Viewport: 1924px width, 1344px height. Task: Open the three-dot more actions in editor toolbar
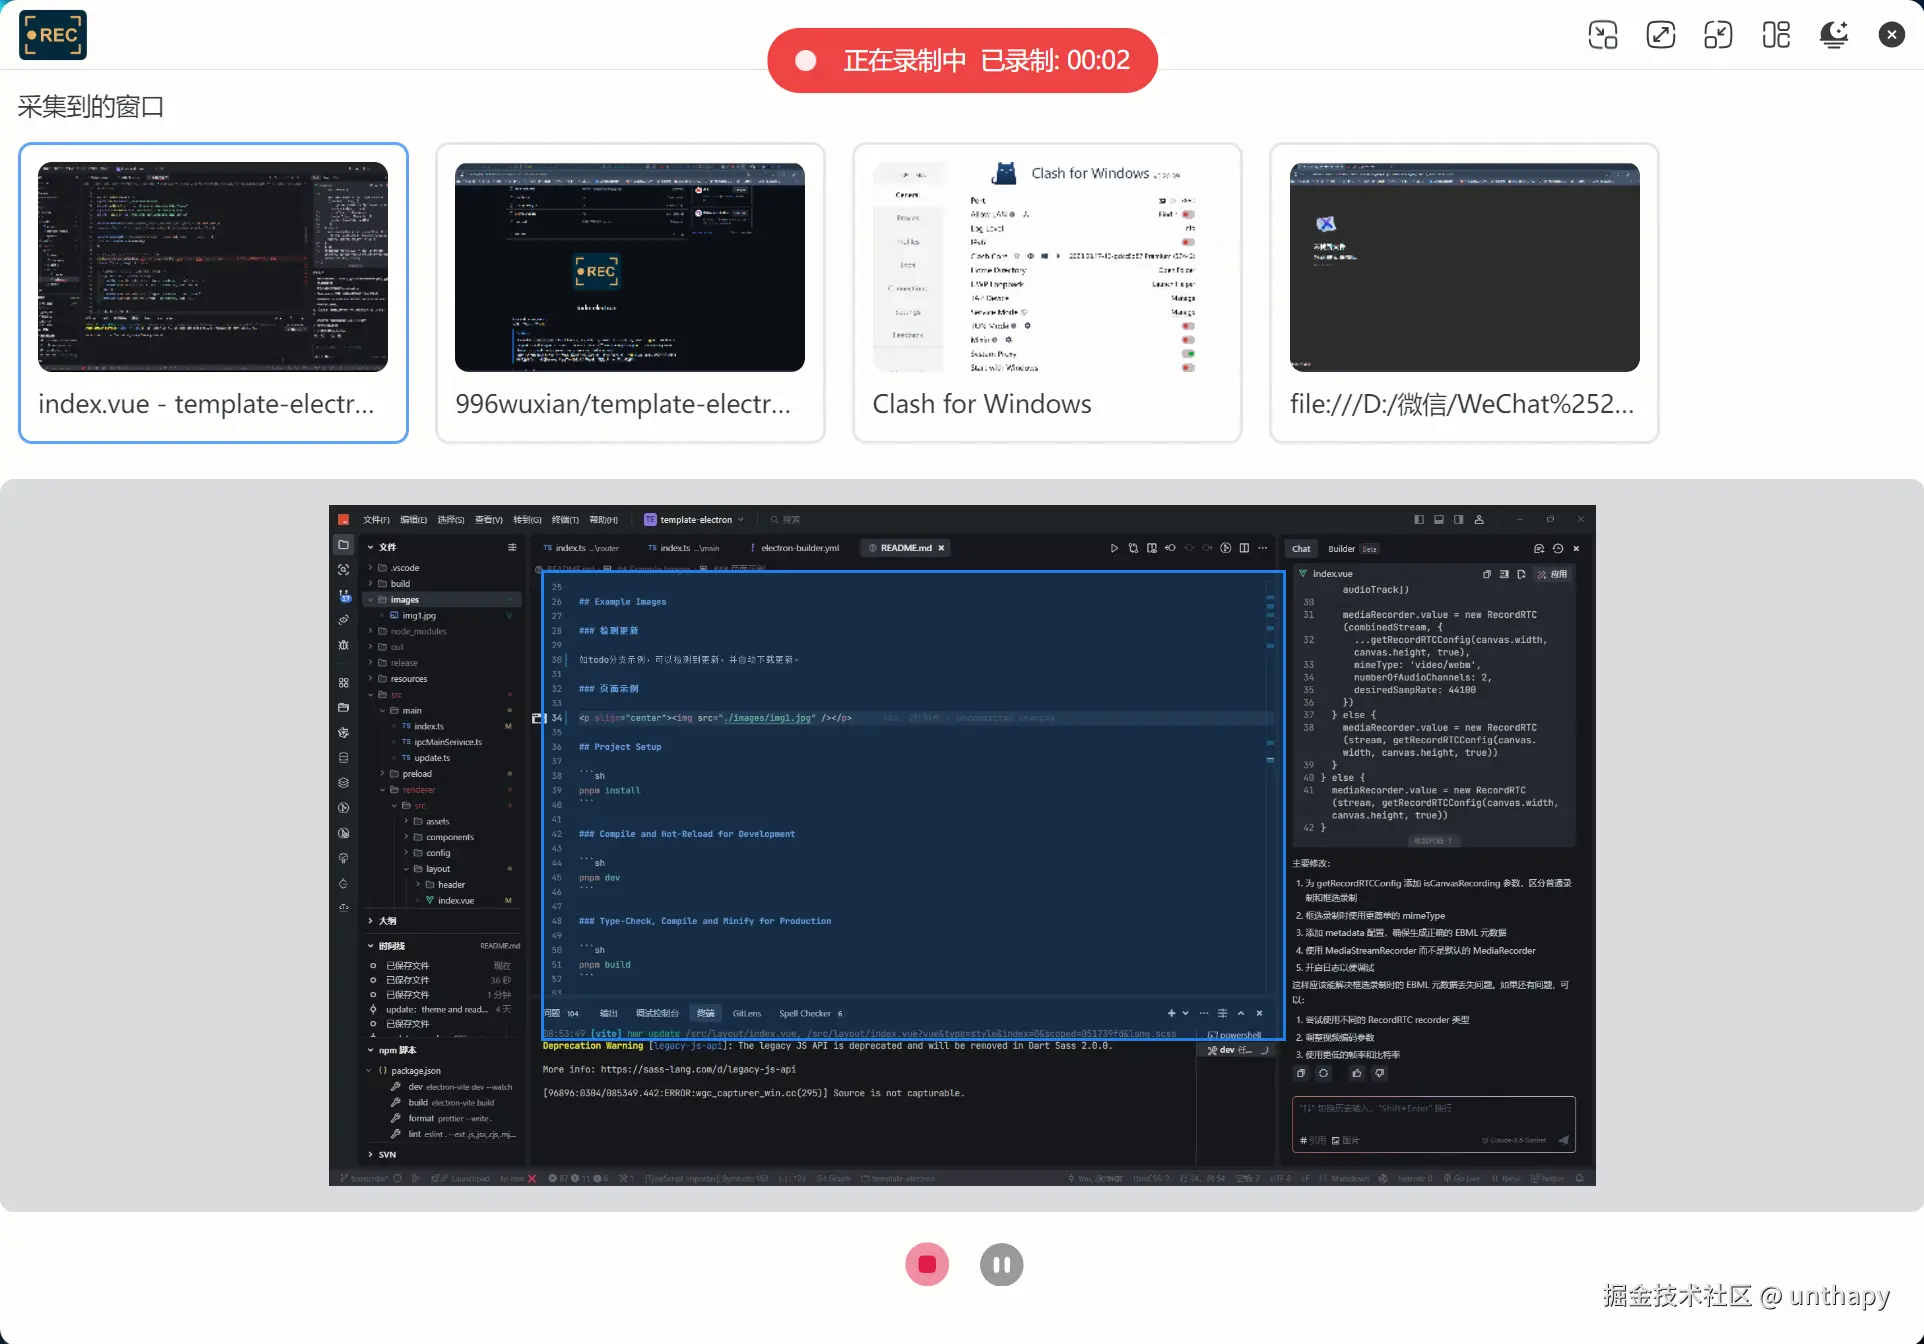click(1262, 548)
